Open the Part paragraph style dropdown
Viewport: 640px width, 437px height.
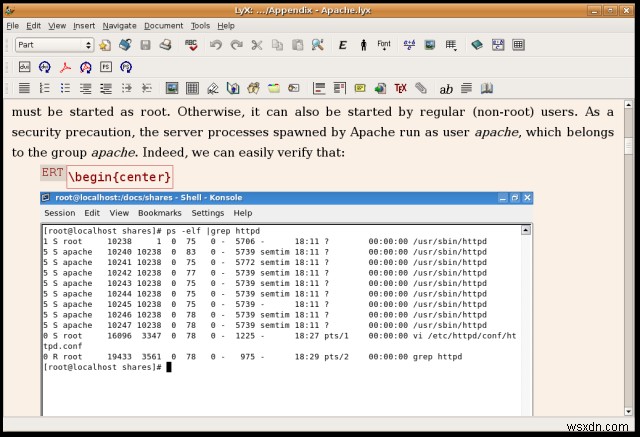pyautogui.click(x=54, y=45)
